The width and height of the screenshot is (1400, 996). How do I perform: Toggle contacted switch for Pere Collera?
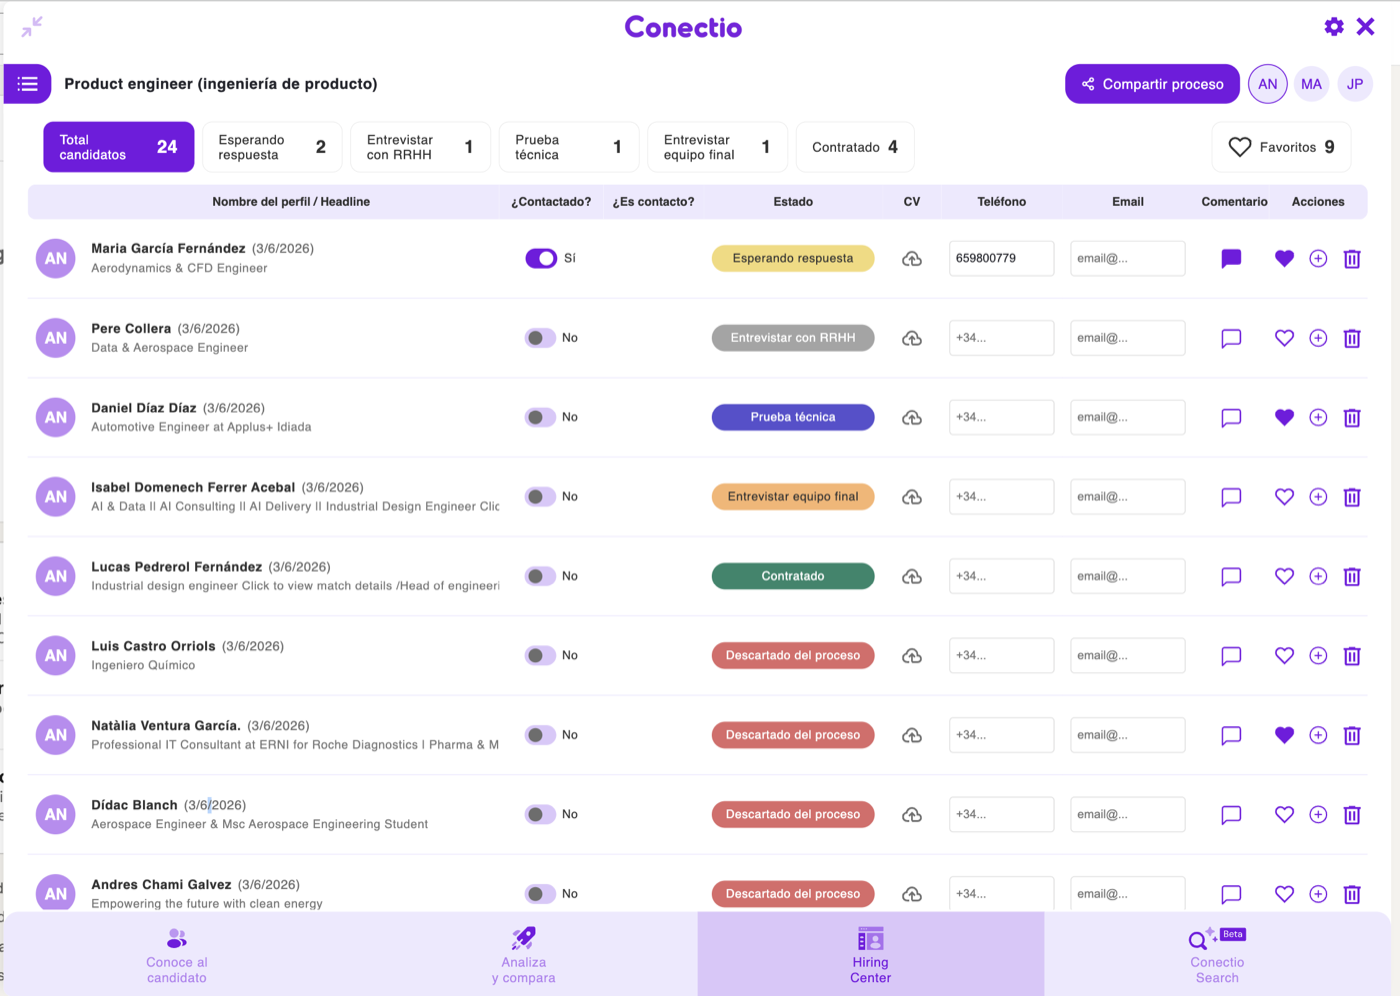point(541,338)
